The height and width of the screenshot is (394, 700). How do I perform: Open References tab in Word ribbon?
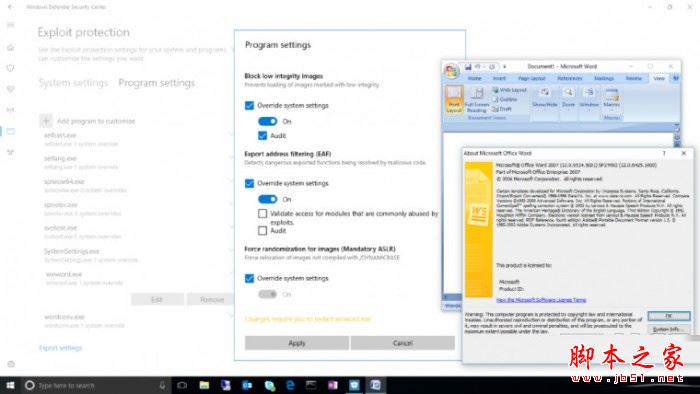click(x=570, y=79)
